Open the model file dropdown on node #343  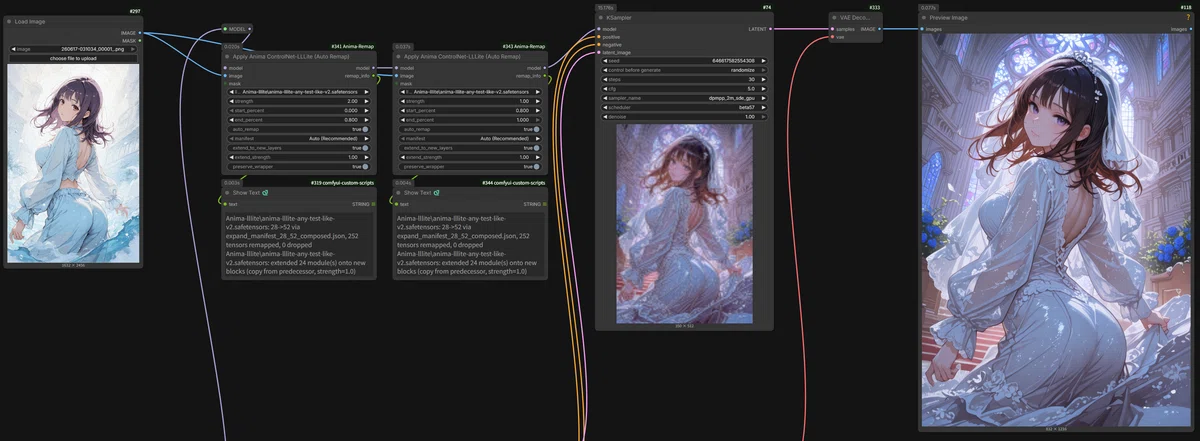click(x=469, y=92)
